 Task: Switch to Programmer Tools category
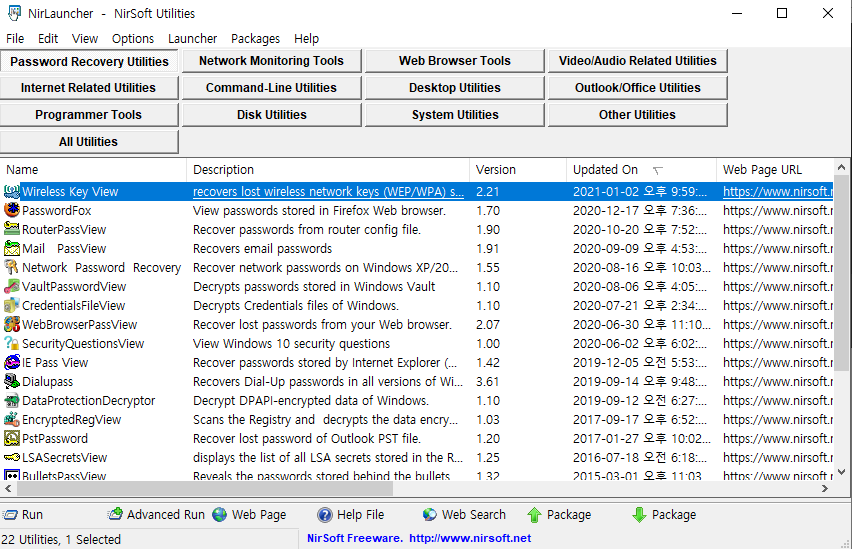(x=89, y=115)
